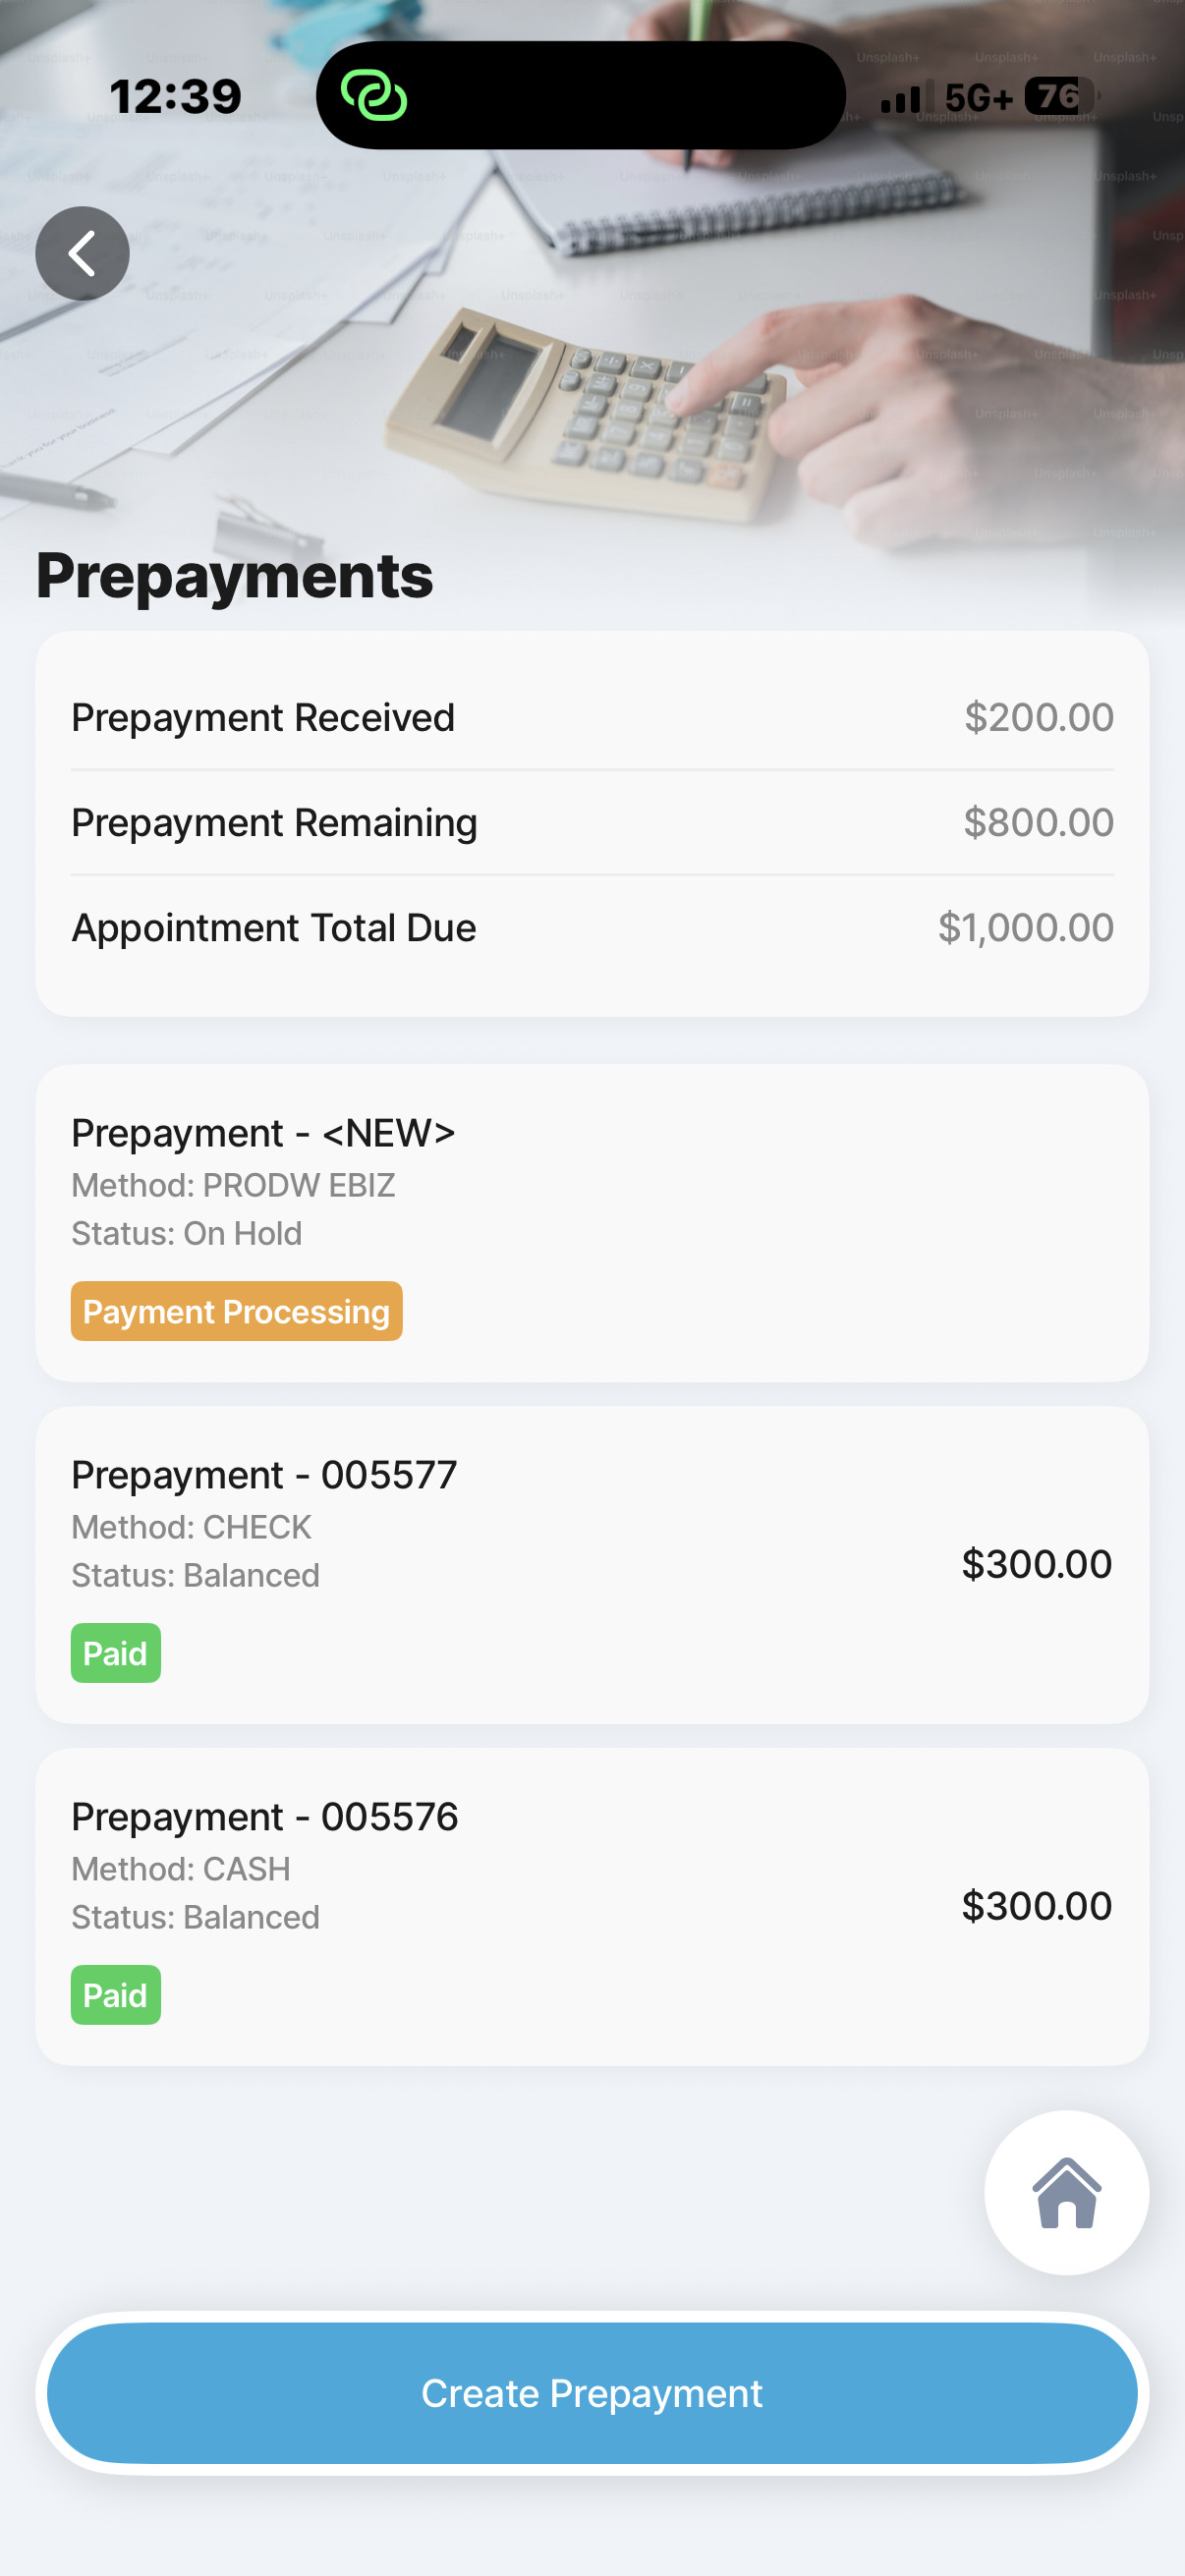
Task: Tap the battery level indicator
Action: [x=1061, y=96]
